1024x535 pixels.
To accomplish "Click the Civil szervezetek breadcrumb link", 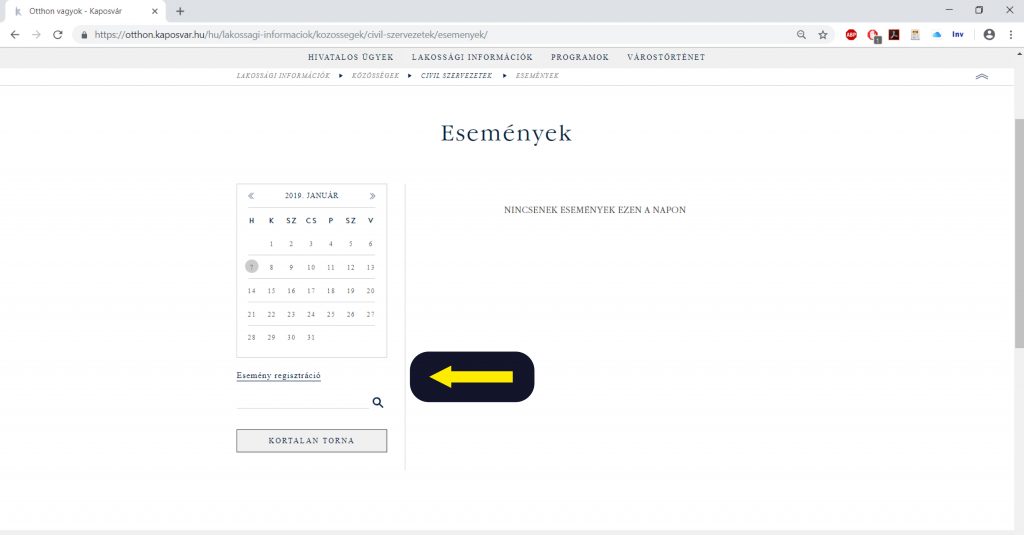I will [456, 76].
